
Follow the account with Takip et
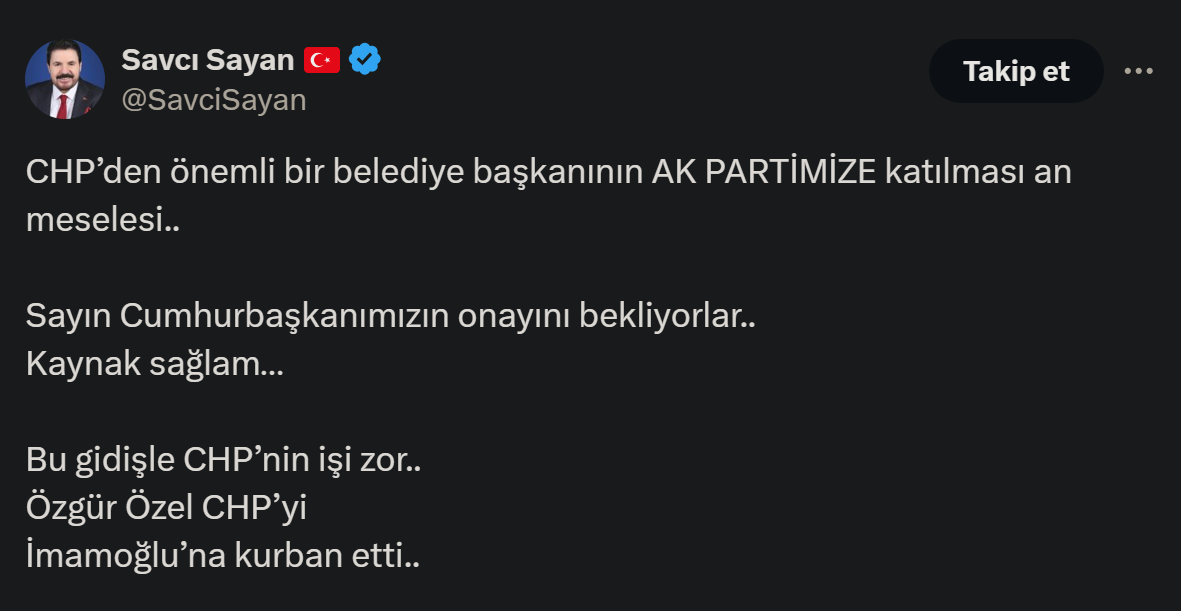[1016, 72]
